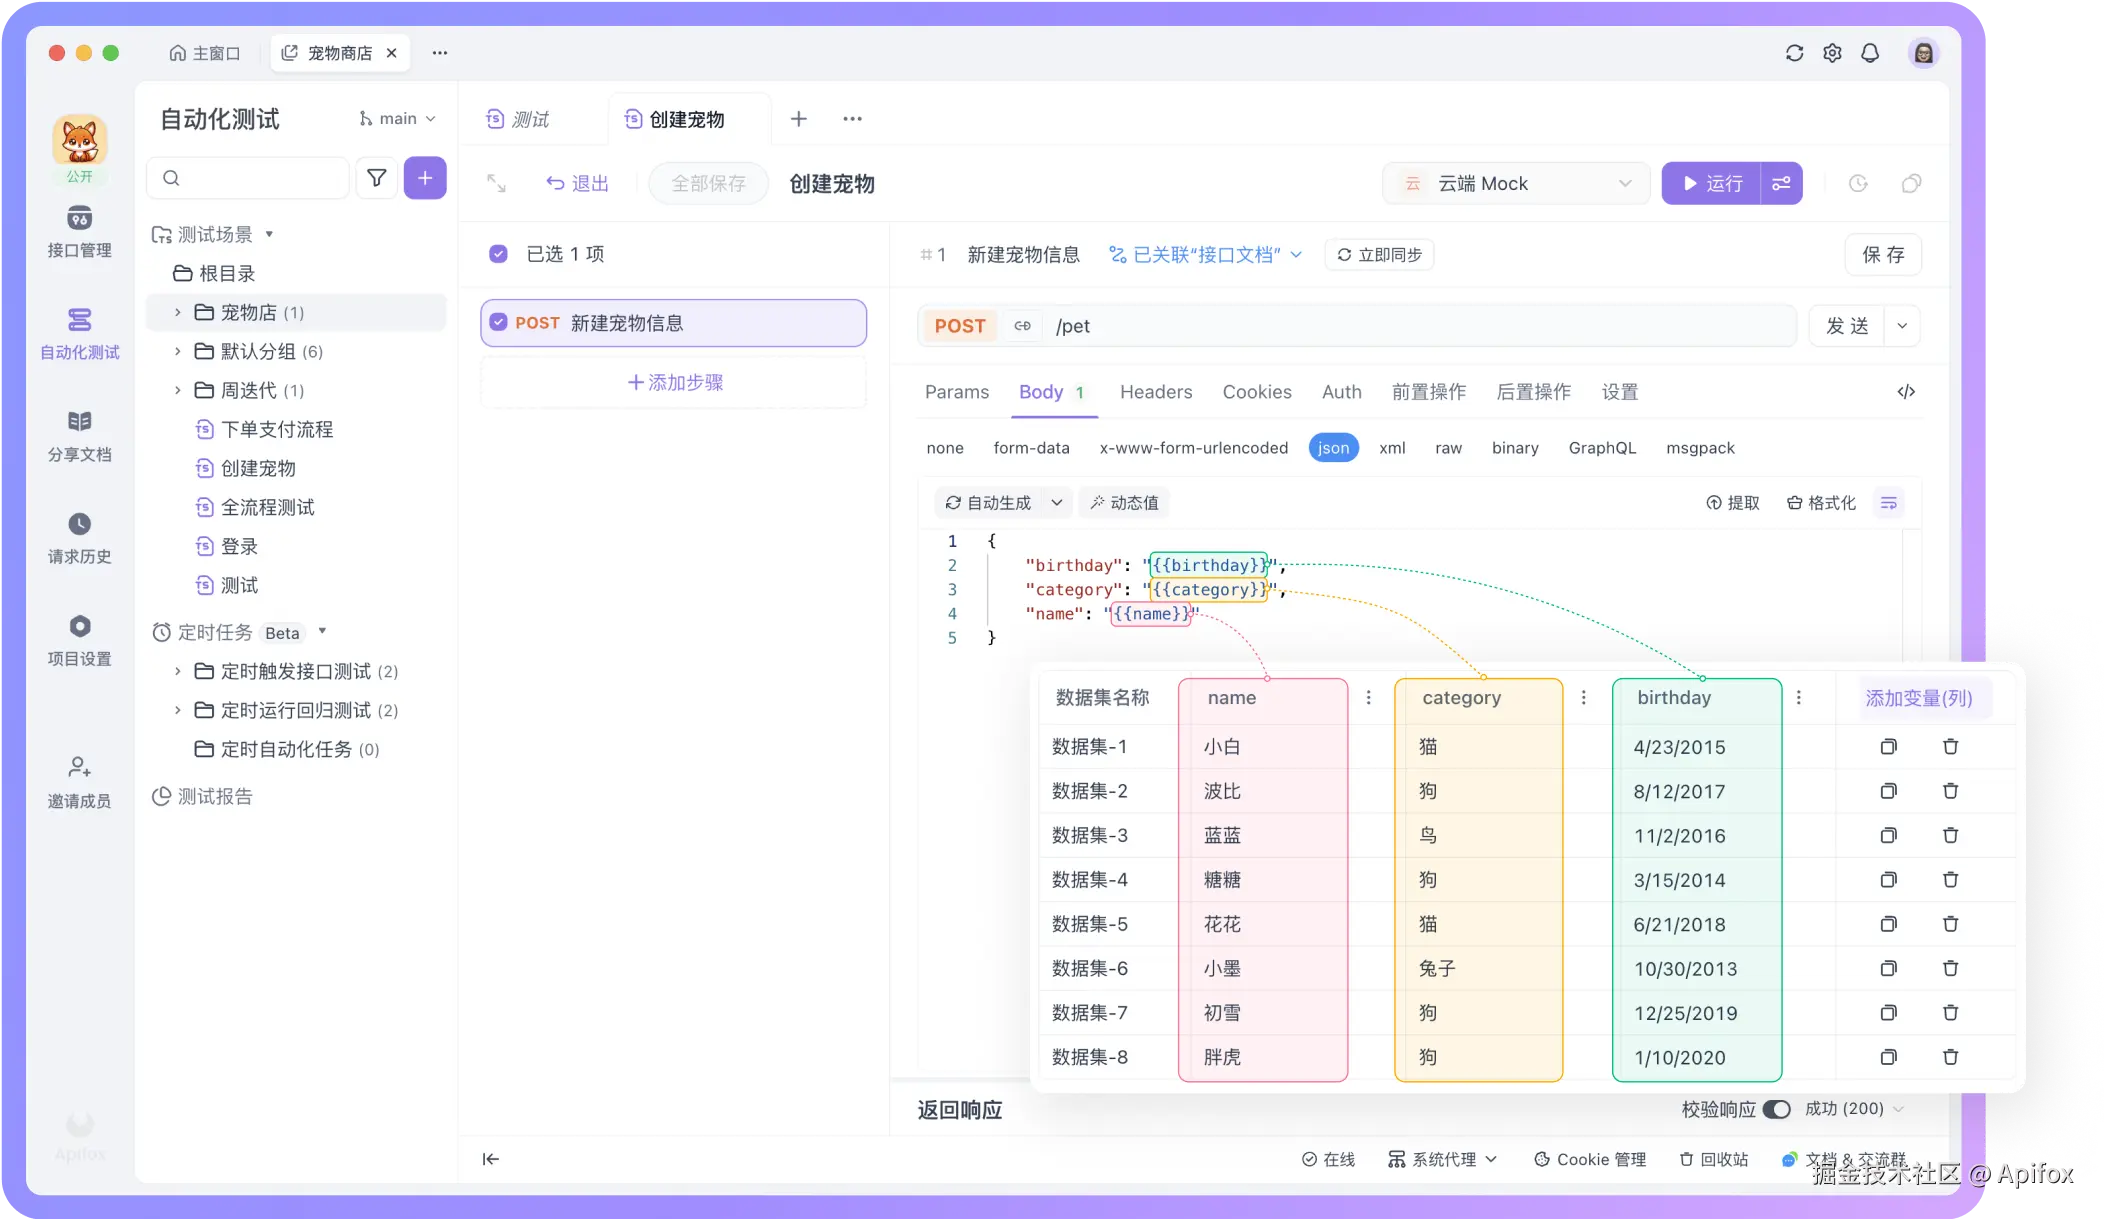Uncheck the 已选 1 项 checkbox

click(498, 254)
